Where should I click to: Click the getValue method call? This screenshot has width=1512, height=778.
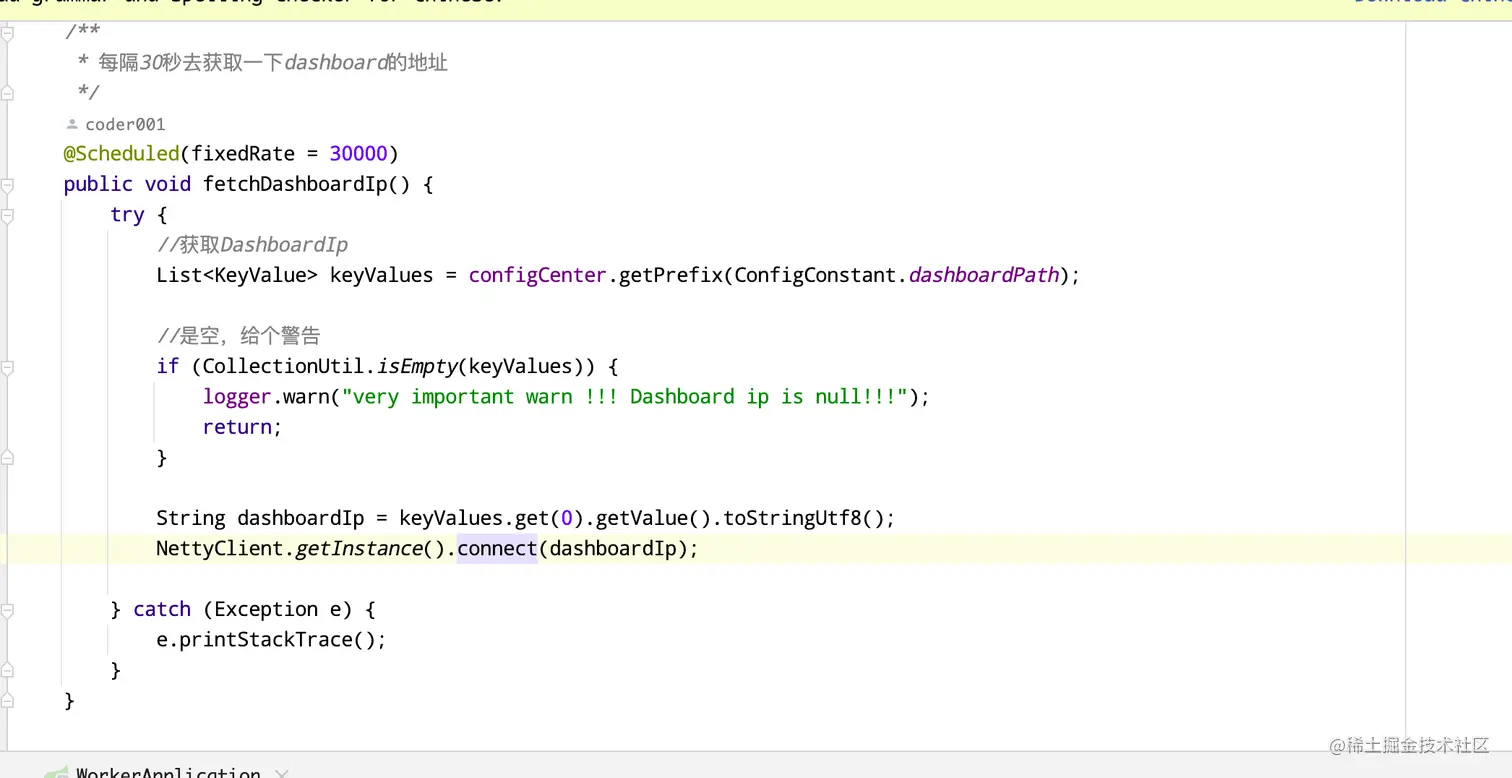click(x=642, y=518)
